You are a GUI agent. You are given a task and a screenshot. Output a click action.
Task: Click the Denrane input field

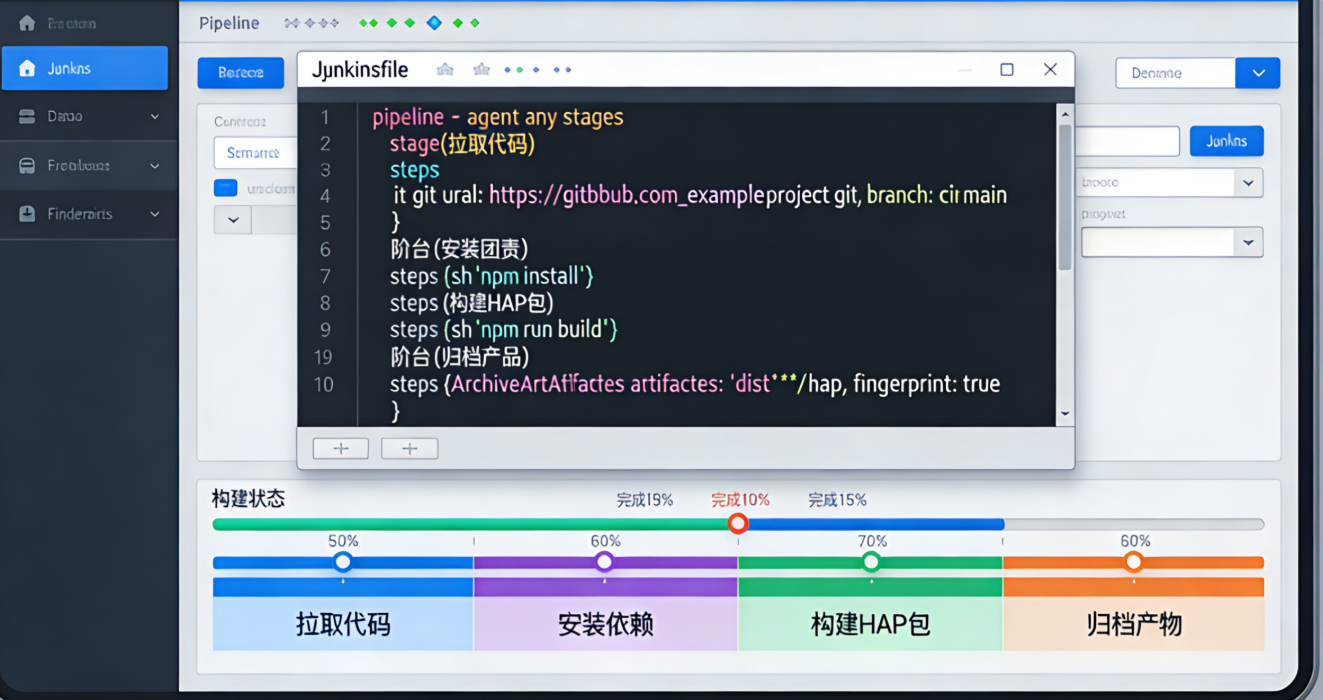click(x=1176, y=73)
